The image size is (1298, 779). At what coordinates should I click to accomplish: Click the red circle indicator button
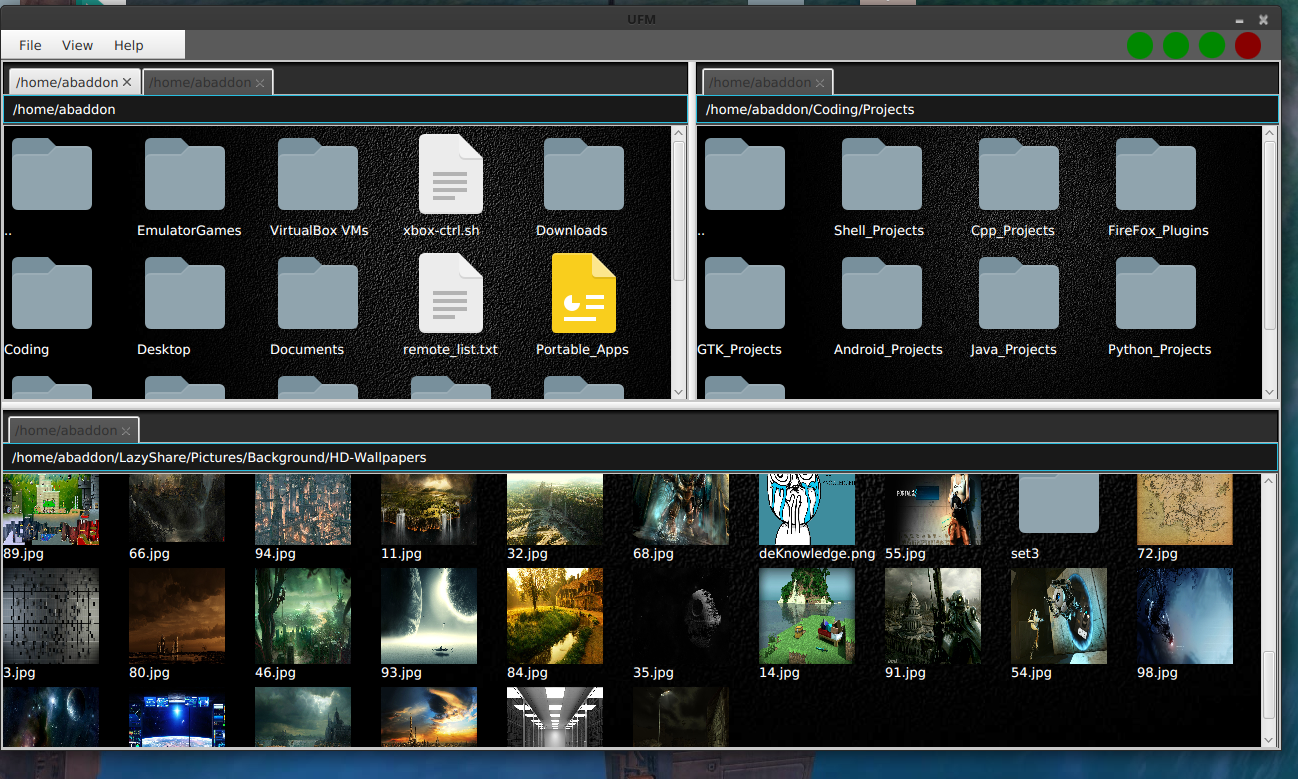(x=1248, y=45)
